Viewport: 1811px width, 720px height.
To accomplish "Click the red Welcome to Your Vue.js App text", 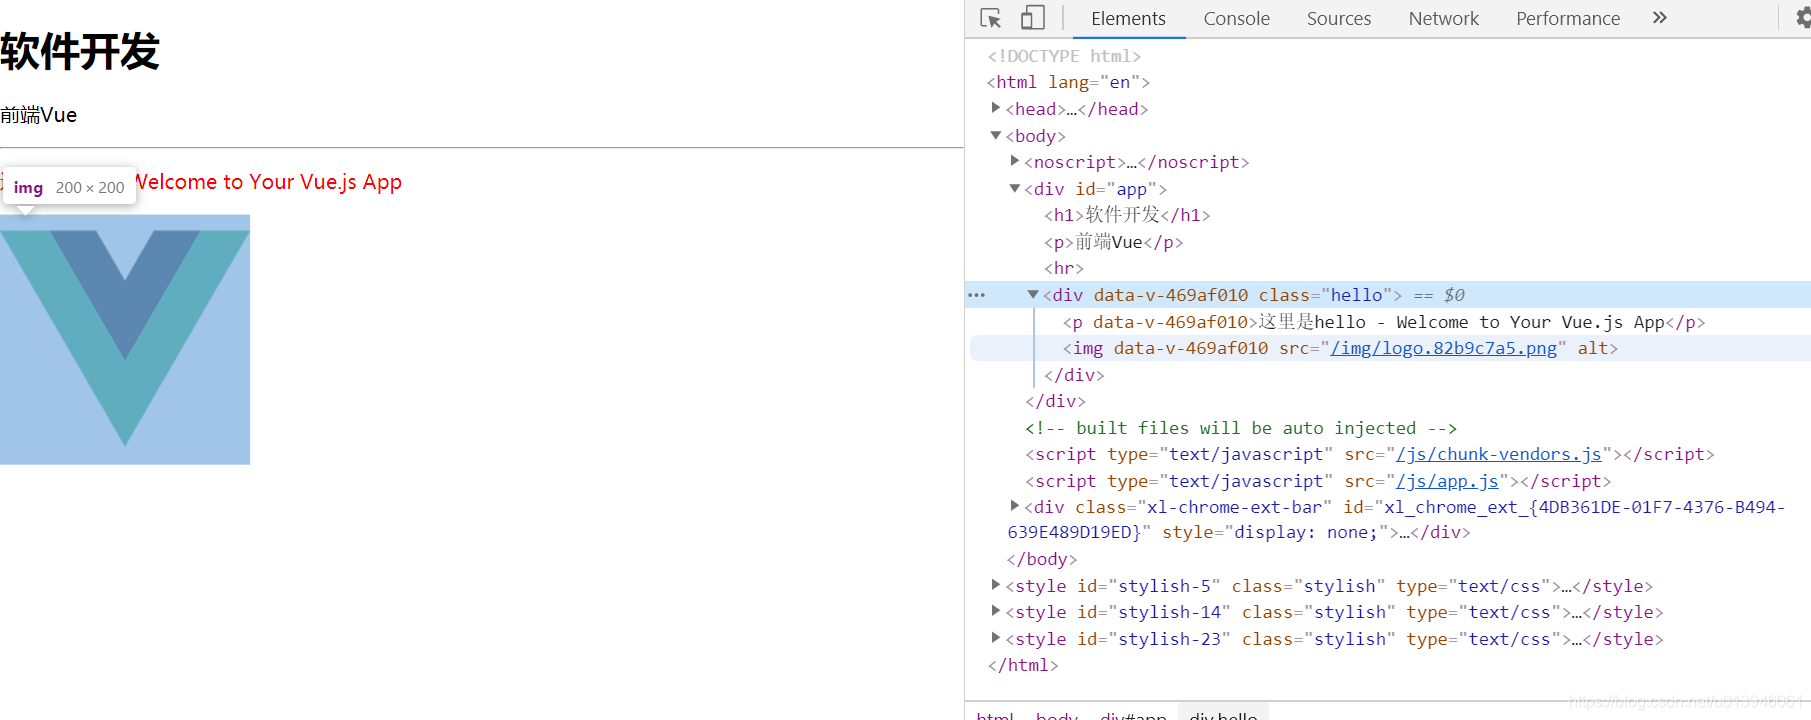I will point(268,182).
